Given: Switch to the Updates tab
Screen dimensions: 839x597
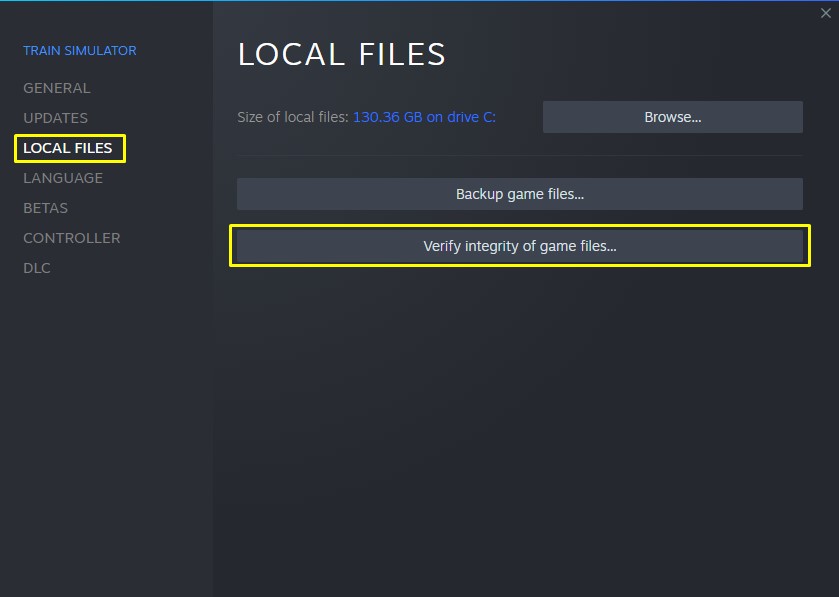Looking at the screenshot, I should [x=55, y=118].
